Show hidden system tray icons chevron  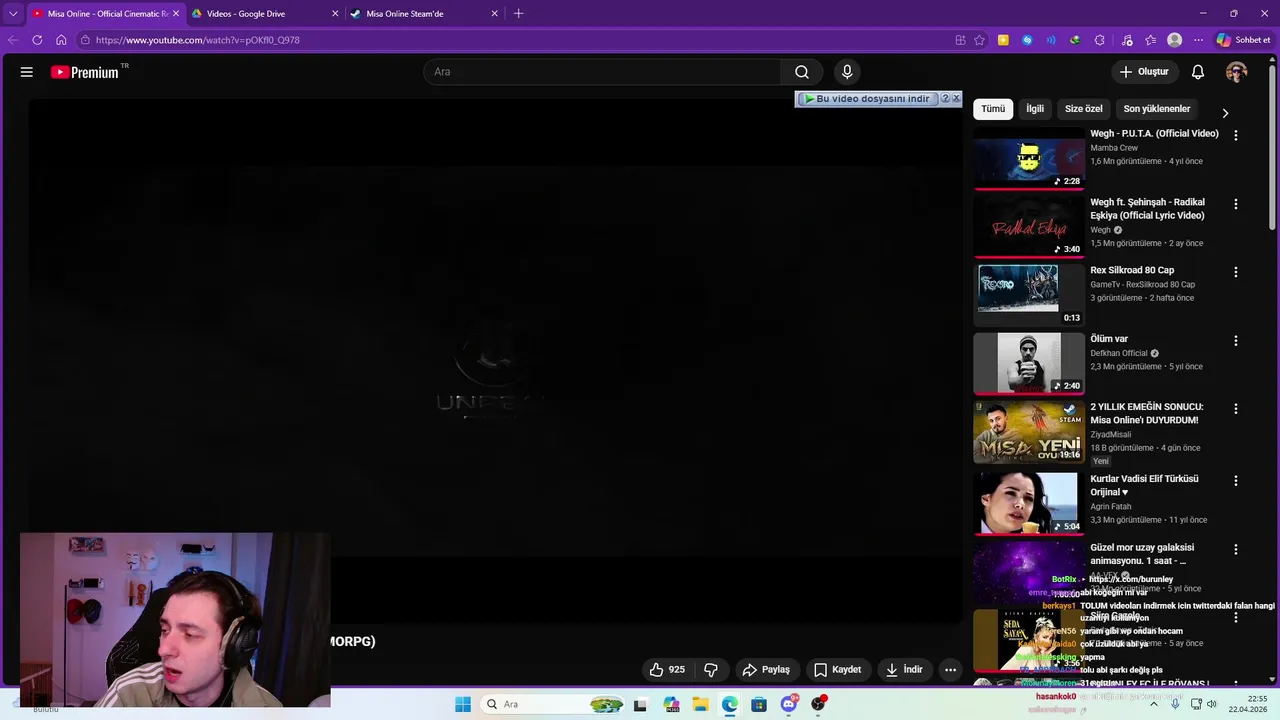[1153, 704]
